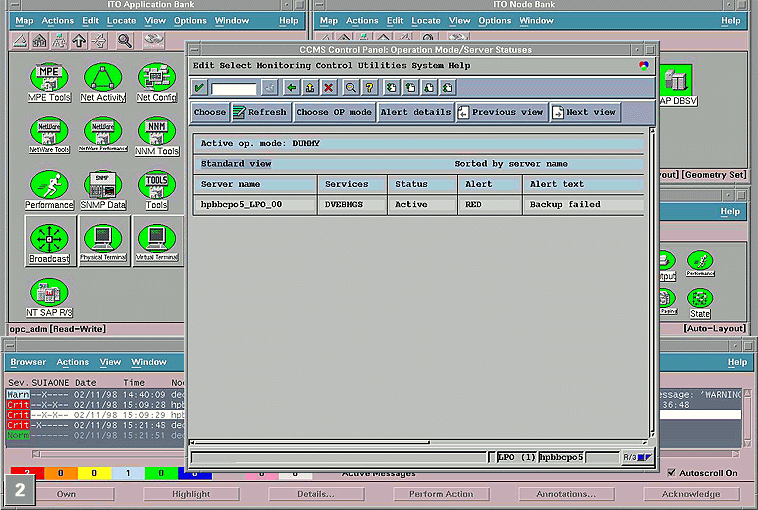Open the Utilities menu in CCMS panel
Image resolution: width=758 pixels, height=510 pixels.
tap(381, 65)
